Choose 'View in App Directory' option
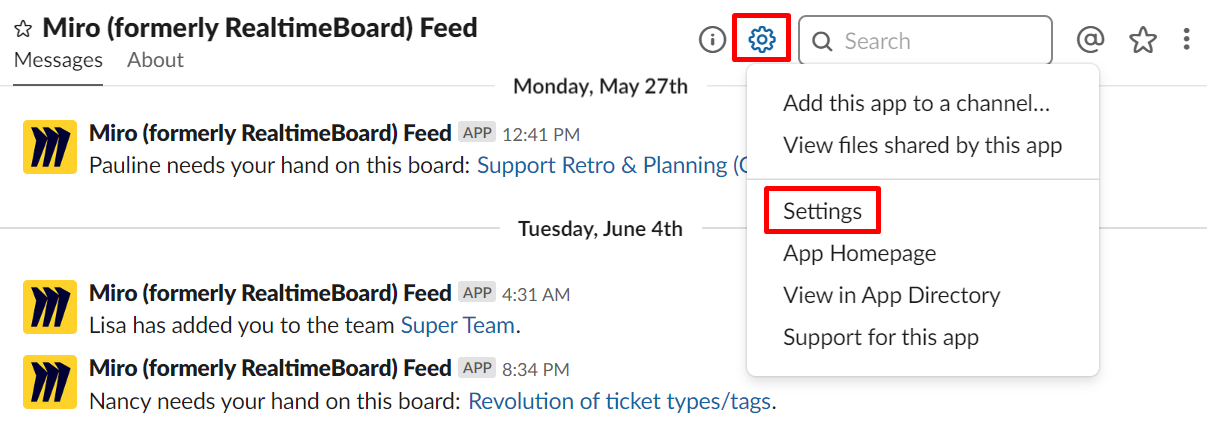This screenshot has height=433, width=1207. coord(891,295)
